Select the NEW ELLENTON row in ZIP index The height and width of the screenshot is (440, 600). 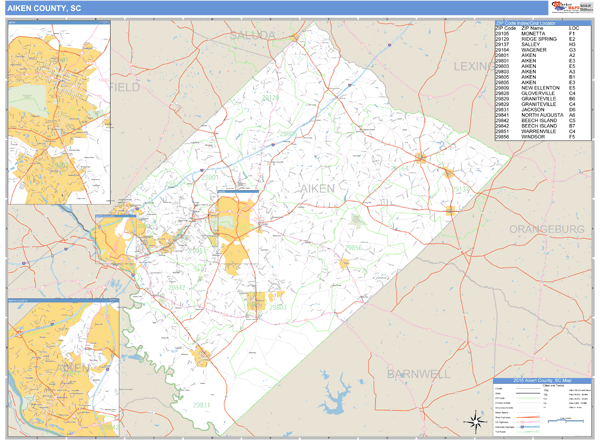541,88
